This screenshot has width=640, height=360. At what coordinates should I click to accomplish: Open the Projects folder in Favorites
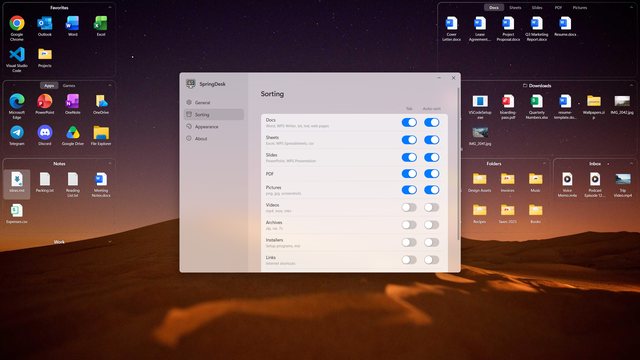45,58
